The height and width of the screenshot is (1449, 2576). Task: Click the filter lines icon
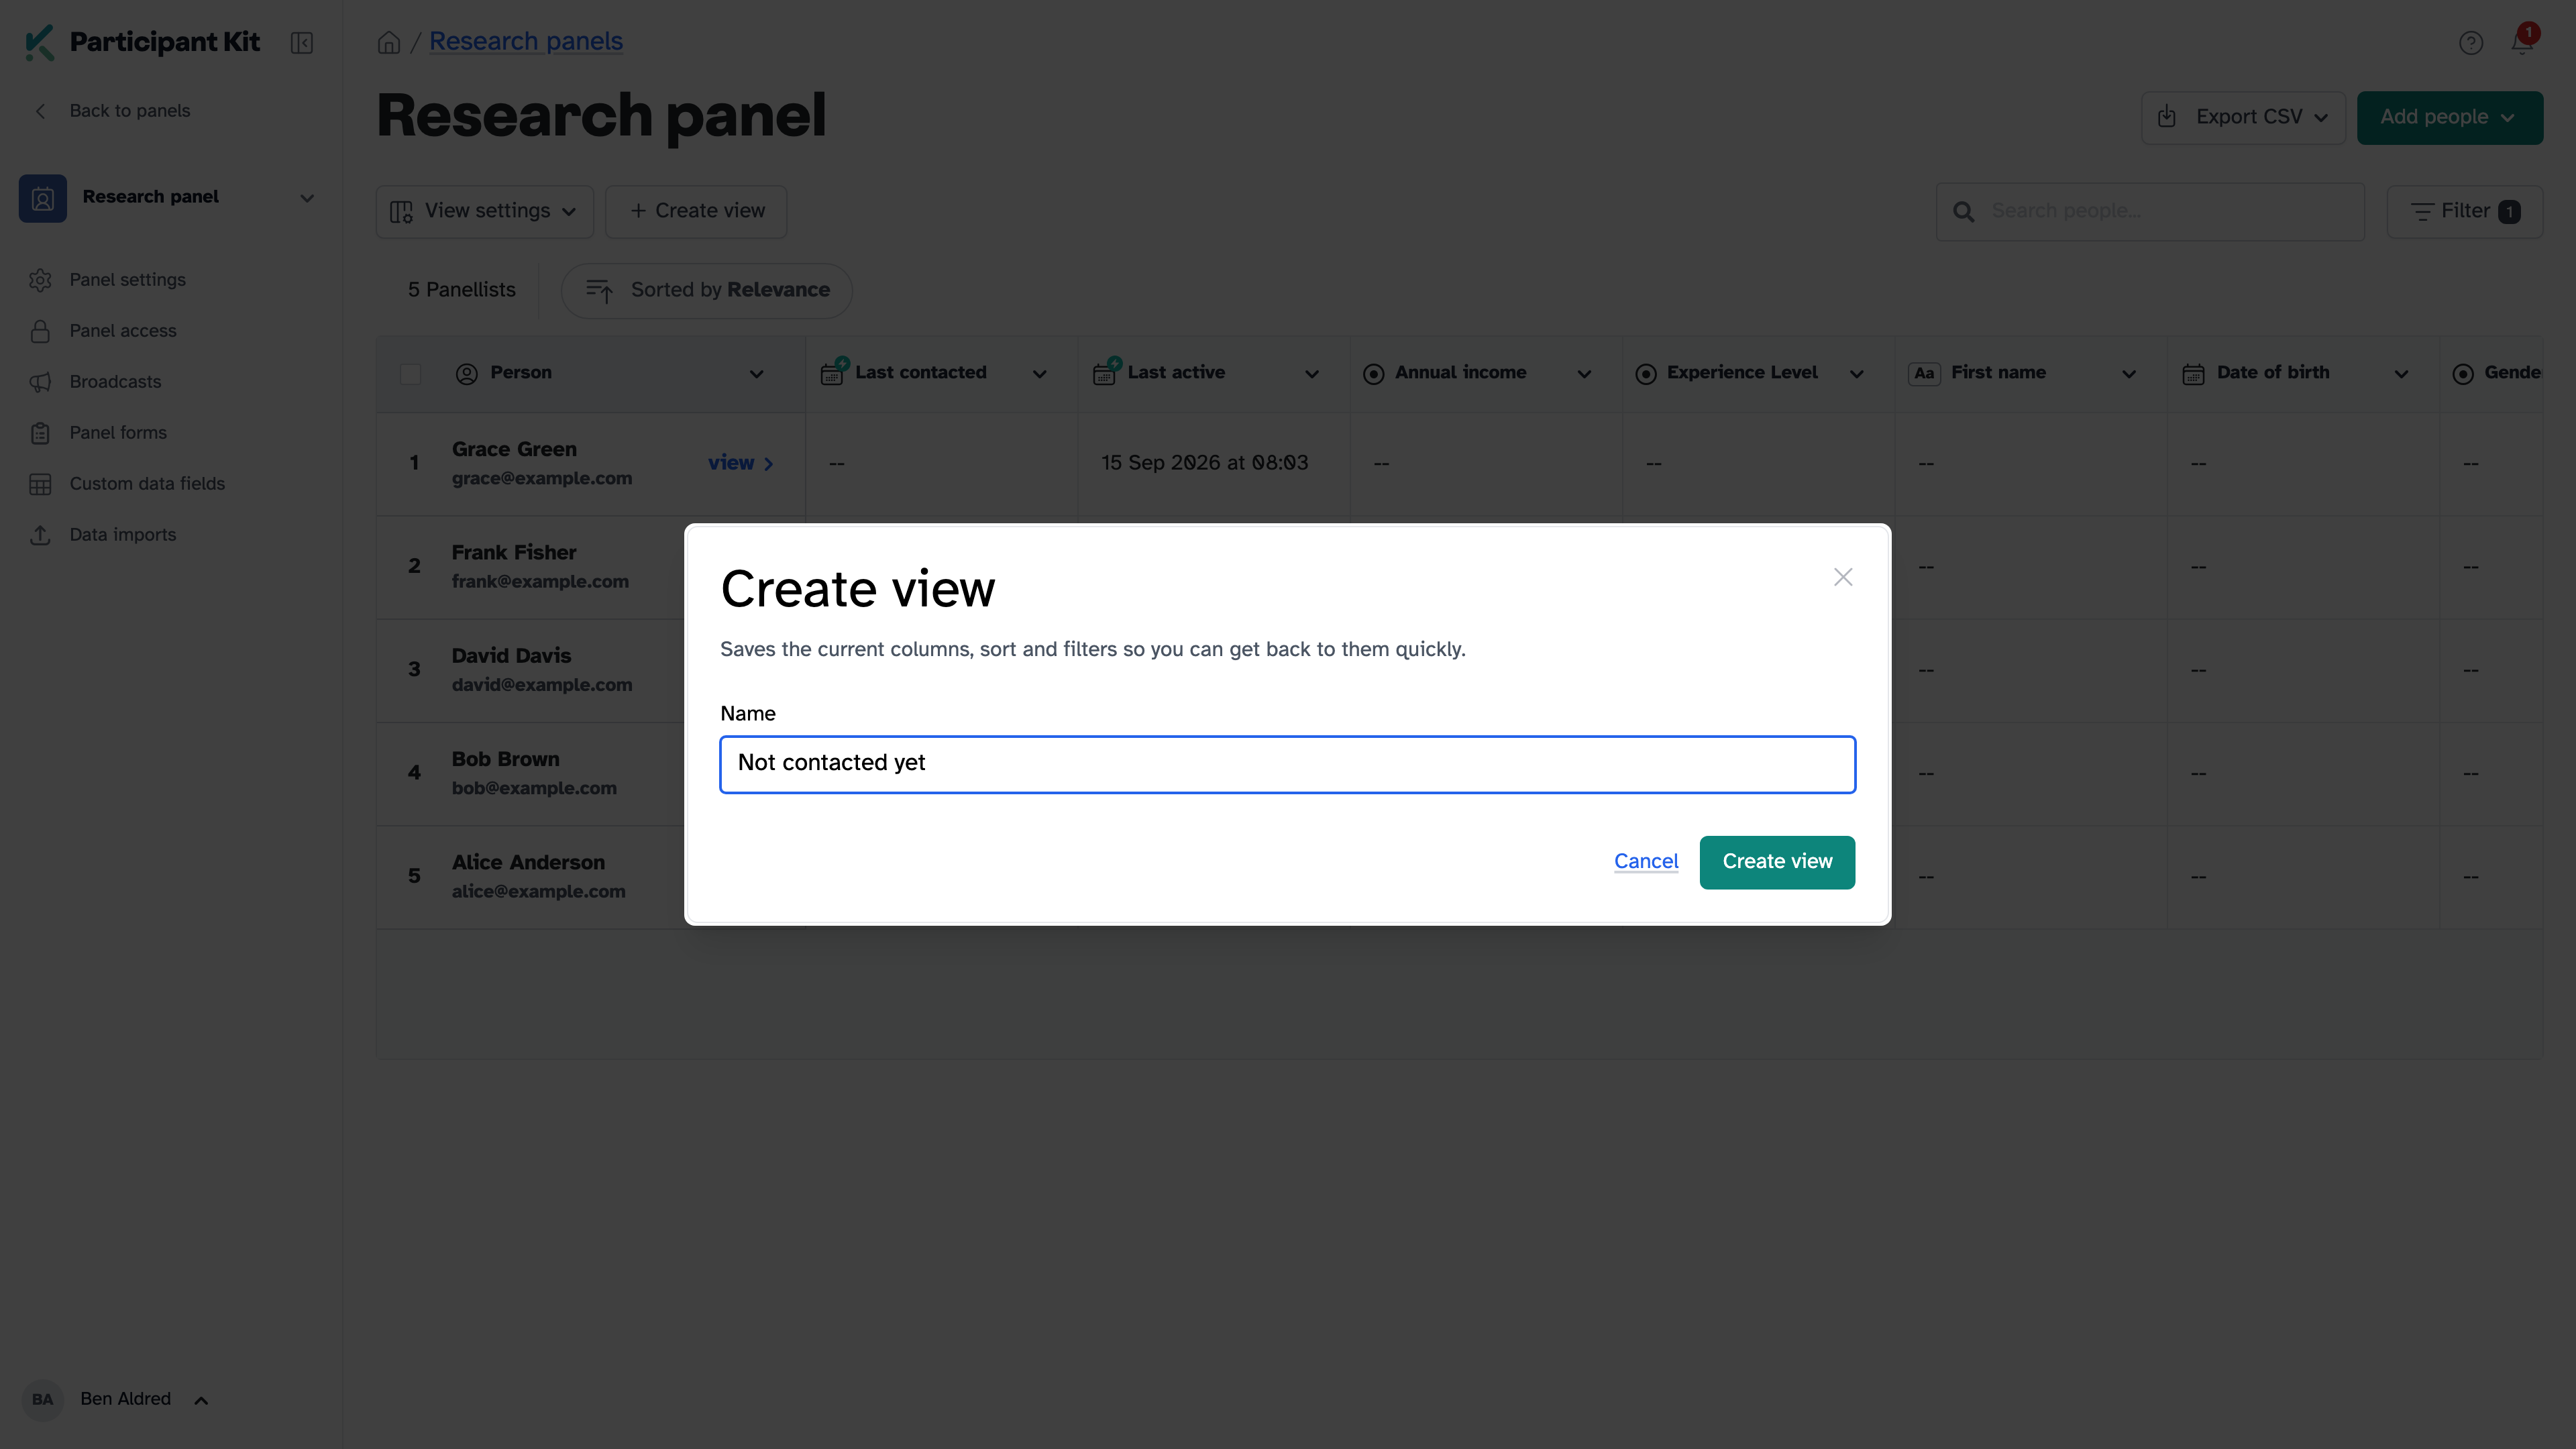tap(2422, 212)
